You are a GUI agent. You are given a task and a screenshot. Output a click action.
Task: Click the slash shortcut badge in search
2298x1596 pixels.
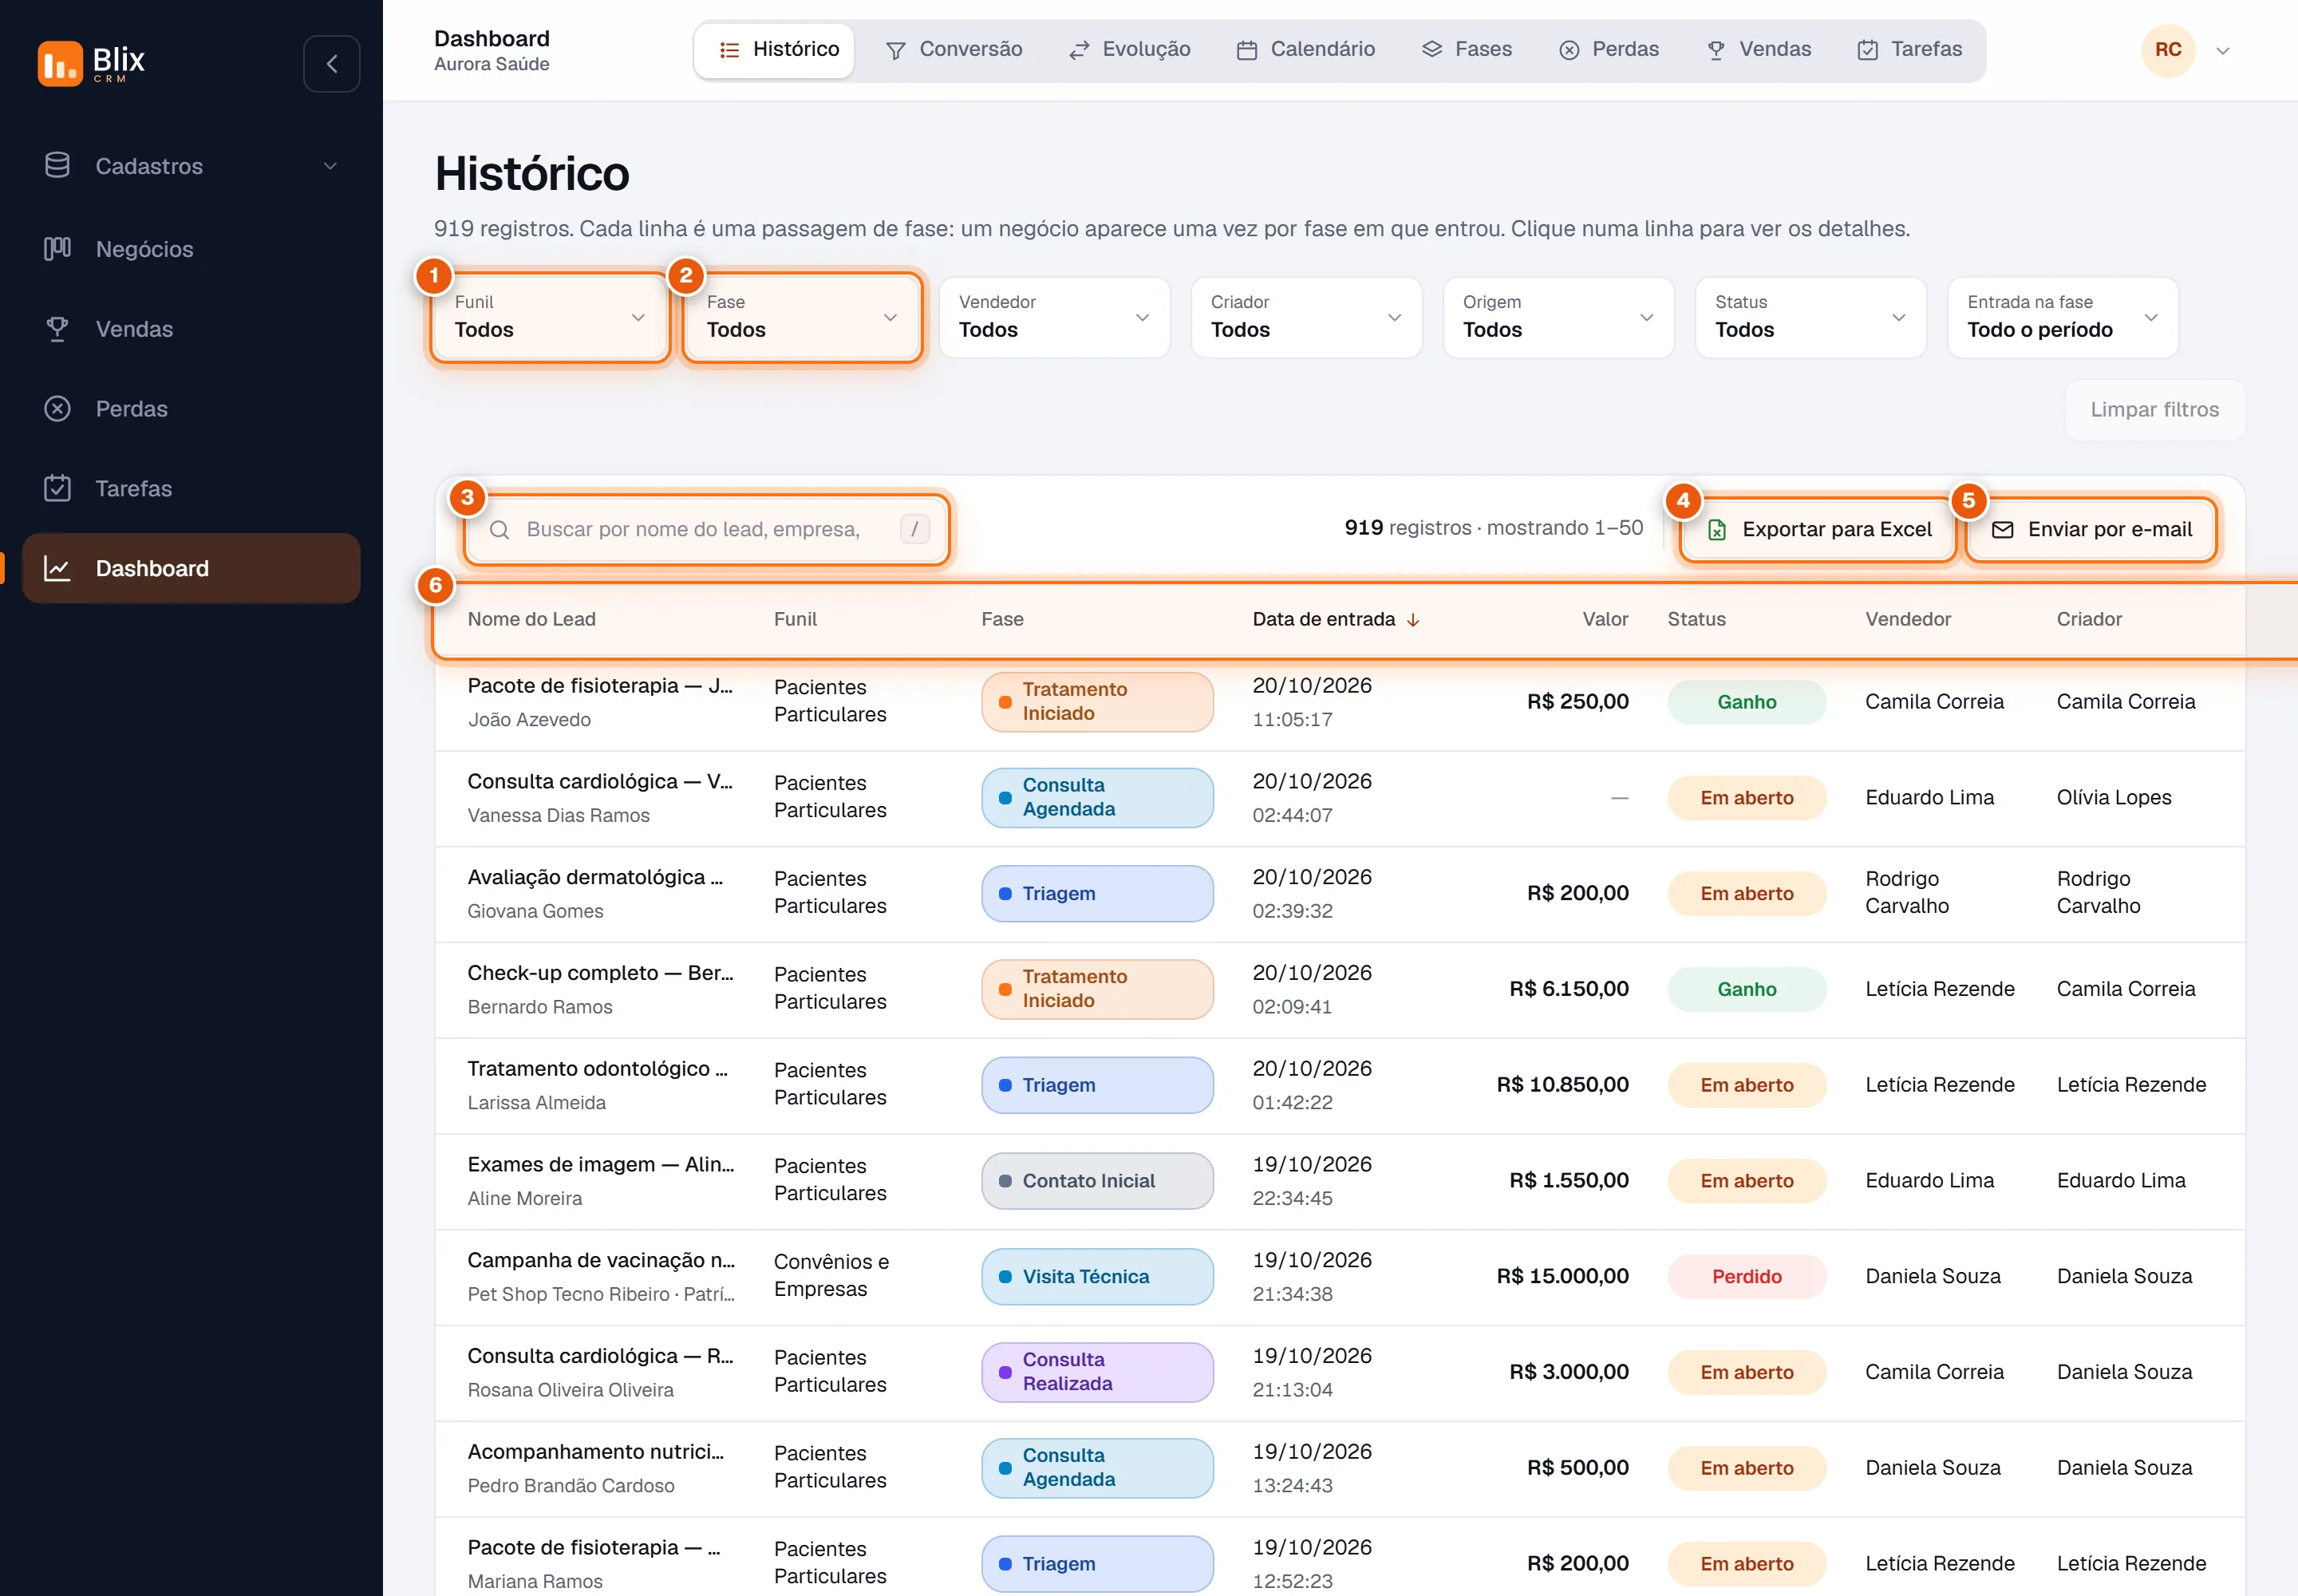click(915, 529)
